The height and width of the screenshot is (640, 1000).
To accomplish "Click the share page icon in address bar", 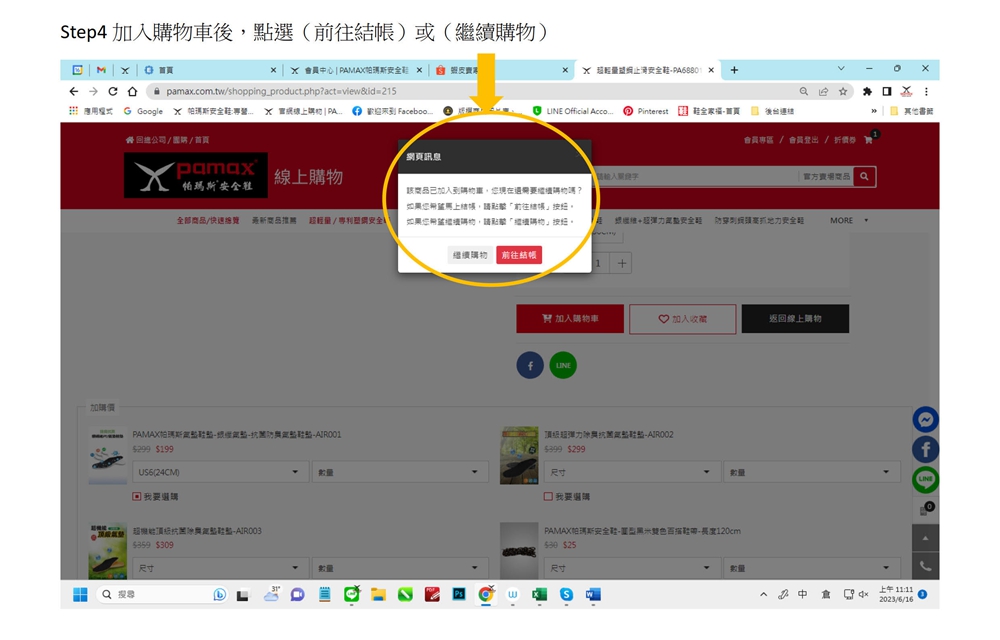I will click(x=823, y=91).
